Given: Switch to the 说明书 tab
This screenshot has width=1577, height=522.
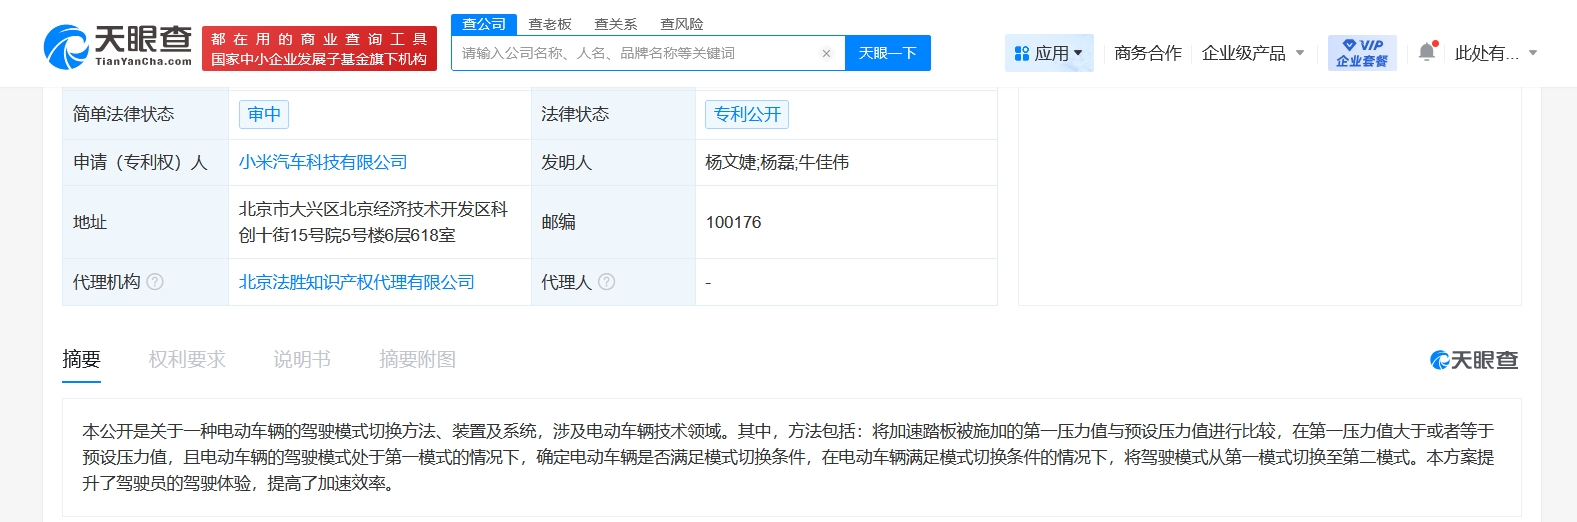Looking at the screenshot, I should (x=302, y=359).
